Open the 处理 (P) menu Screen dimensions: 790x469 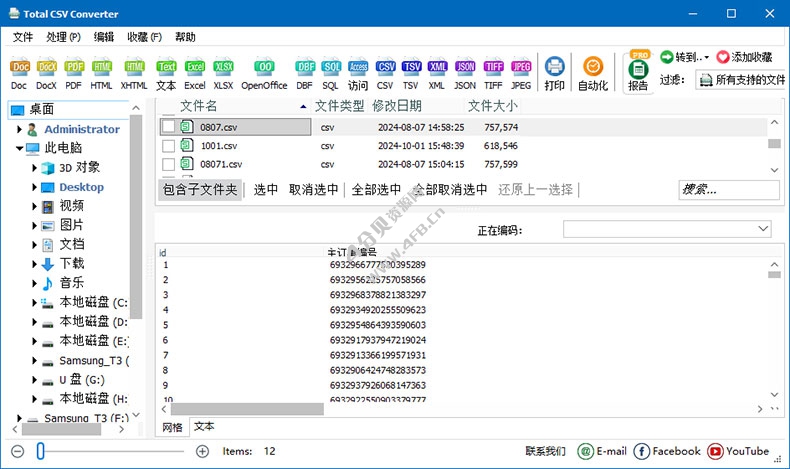tap(63, 37)
